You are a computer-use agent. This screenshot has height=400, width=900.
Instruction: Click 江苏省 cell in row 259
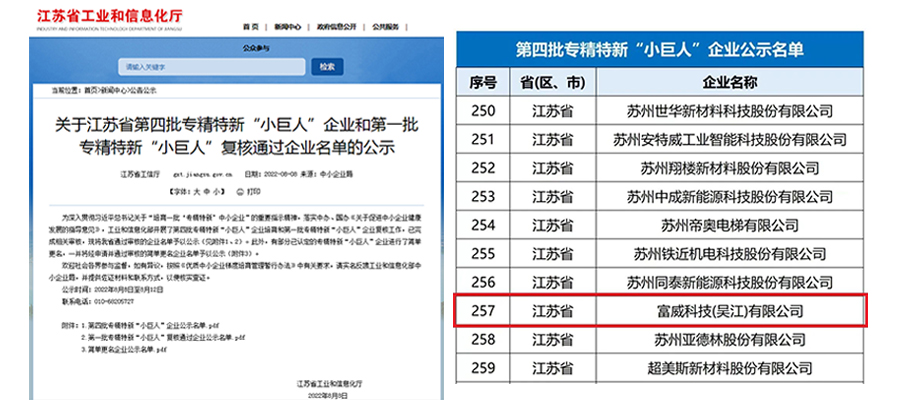552,367
